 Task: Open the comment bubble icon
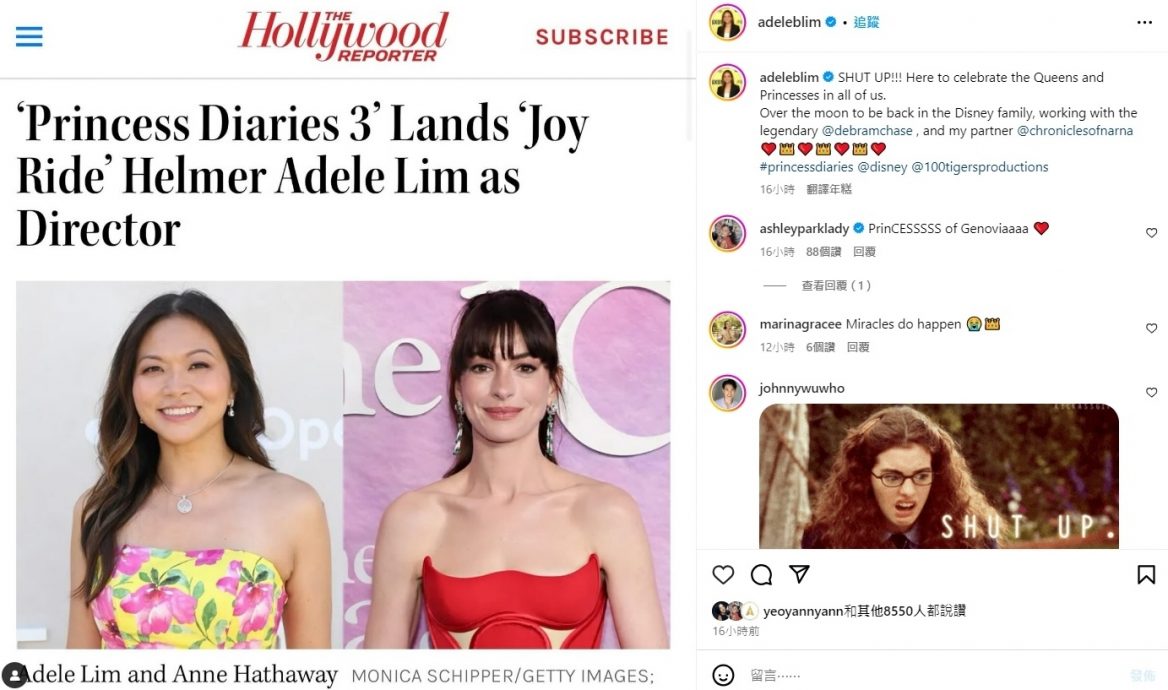(761, 575)
